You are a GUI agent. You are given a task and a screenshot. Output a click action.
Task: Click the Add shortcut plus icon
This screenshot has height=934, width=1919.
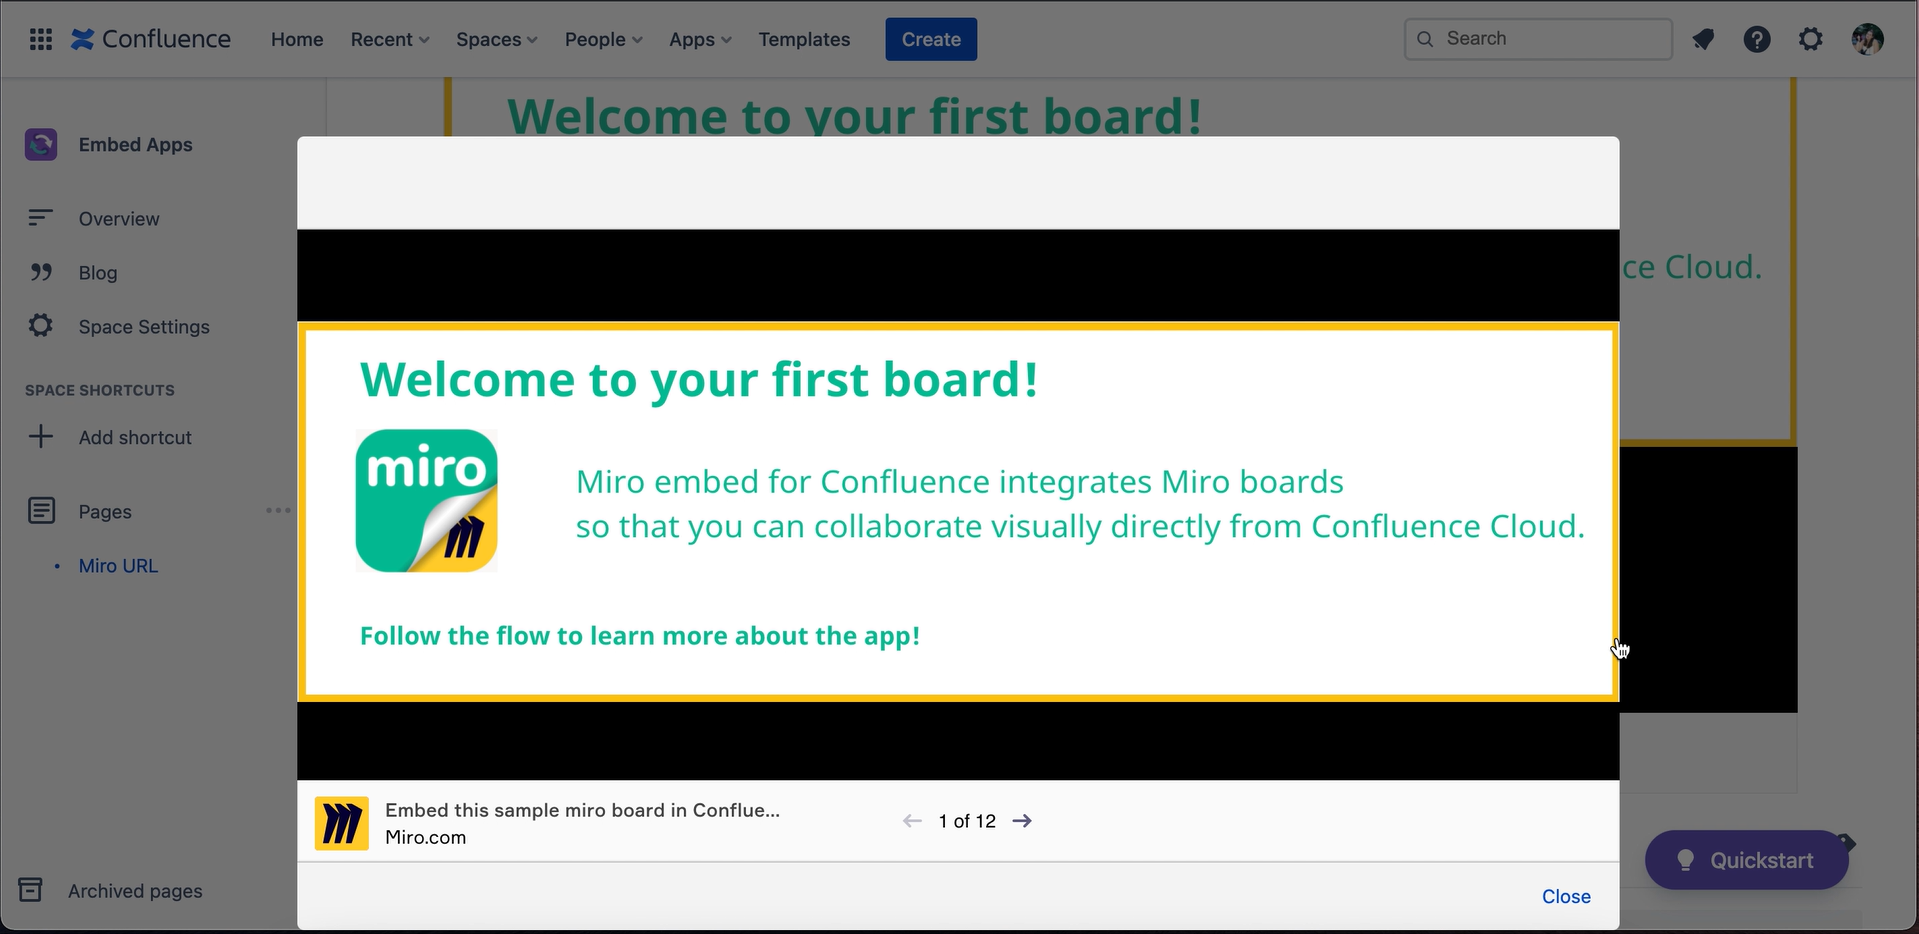tap(41, 437)
